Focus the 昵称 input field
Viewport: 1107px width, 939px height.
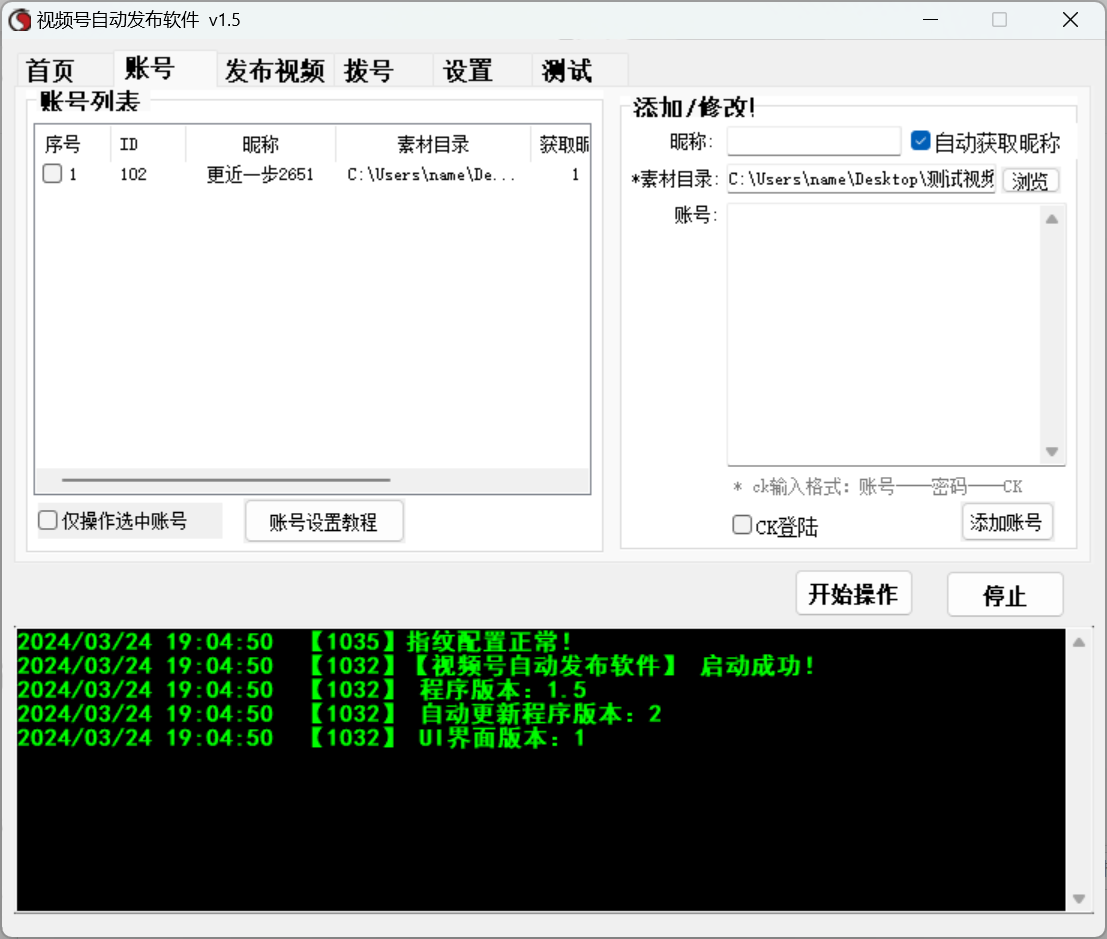point(813,142)
